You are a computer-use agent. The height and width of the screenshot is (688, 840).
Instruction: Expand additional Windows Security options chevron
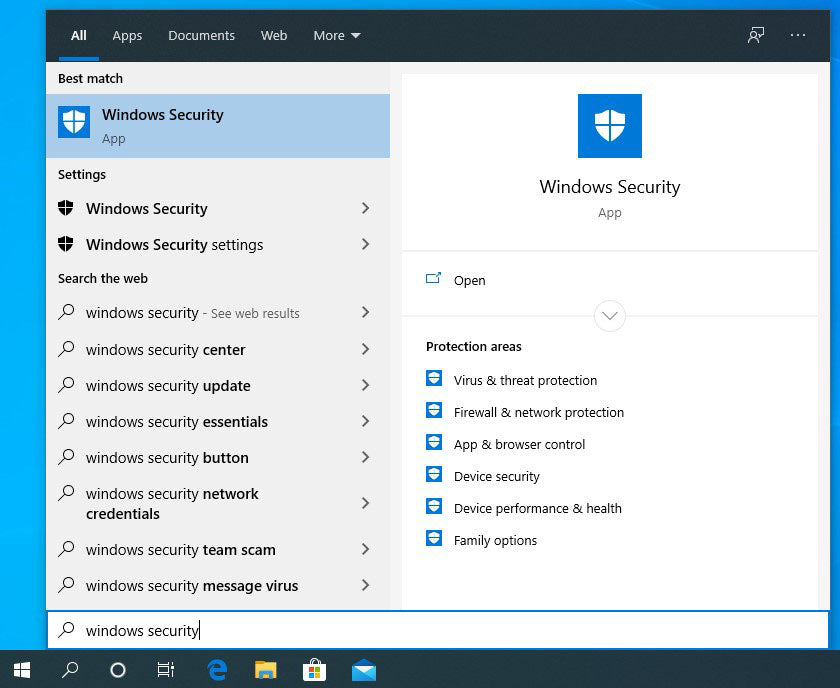[x=609, y=315]
